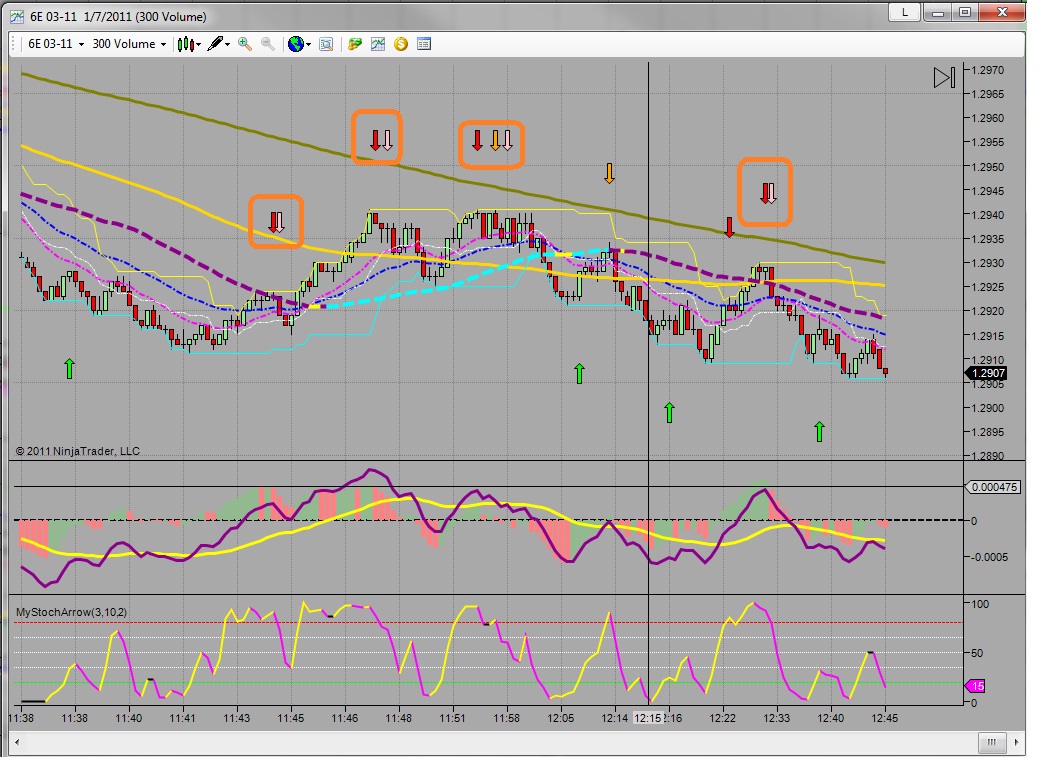The image size is (1041, 770).
Task: Select the MyStochArrow(3,10,2) indicator label
Action: [71, 612]
